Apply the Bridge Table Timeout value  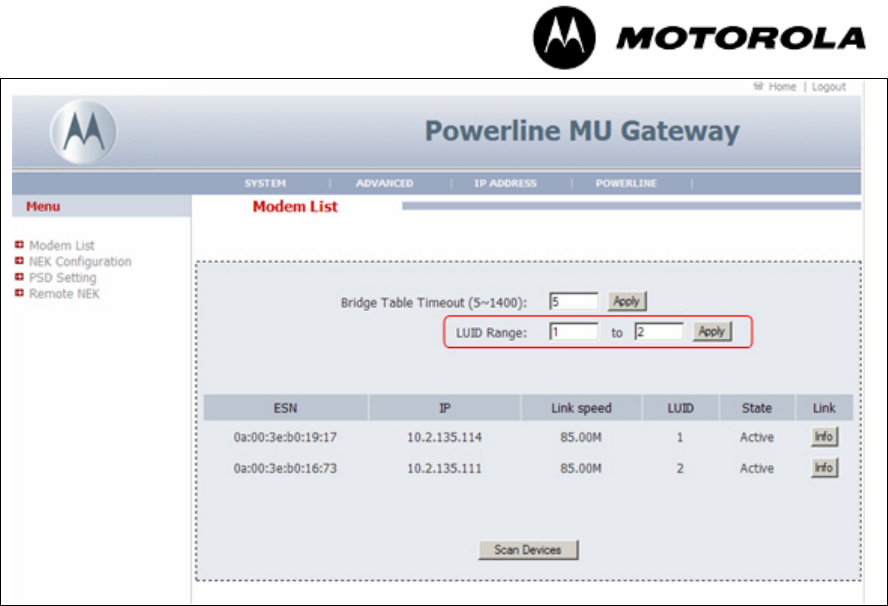point(627,301)
